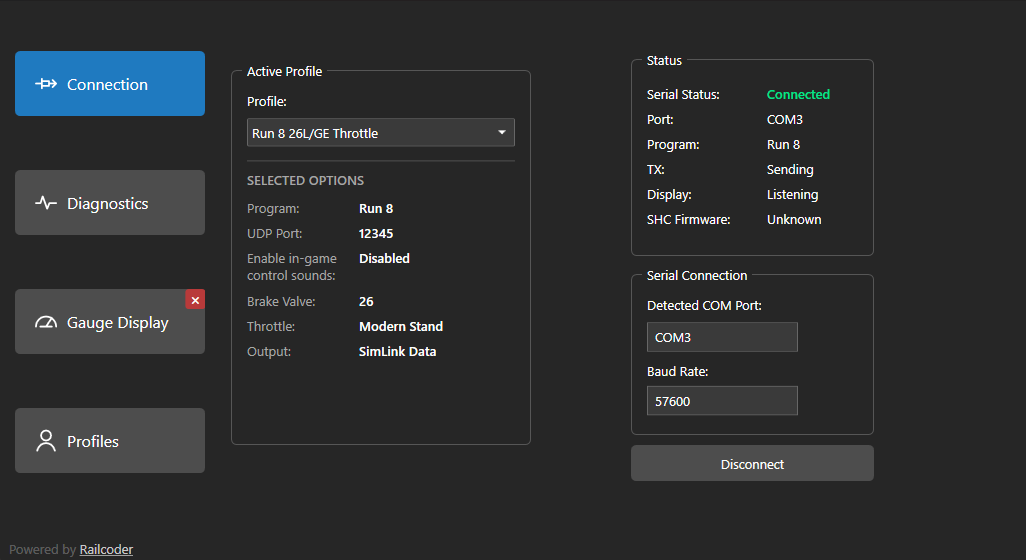The image size is (1026, 560).
Task: Click the in-game control sounds Disabled value
Action: coord(384,258)
